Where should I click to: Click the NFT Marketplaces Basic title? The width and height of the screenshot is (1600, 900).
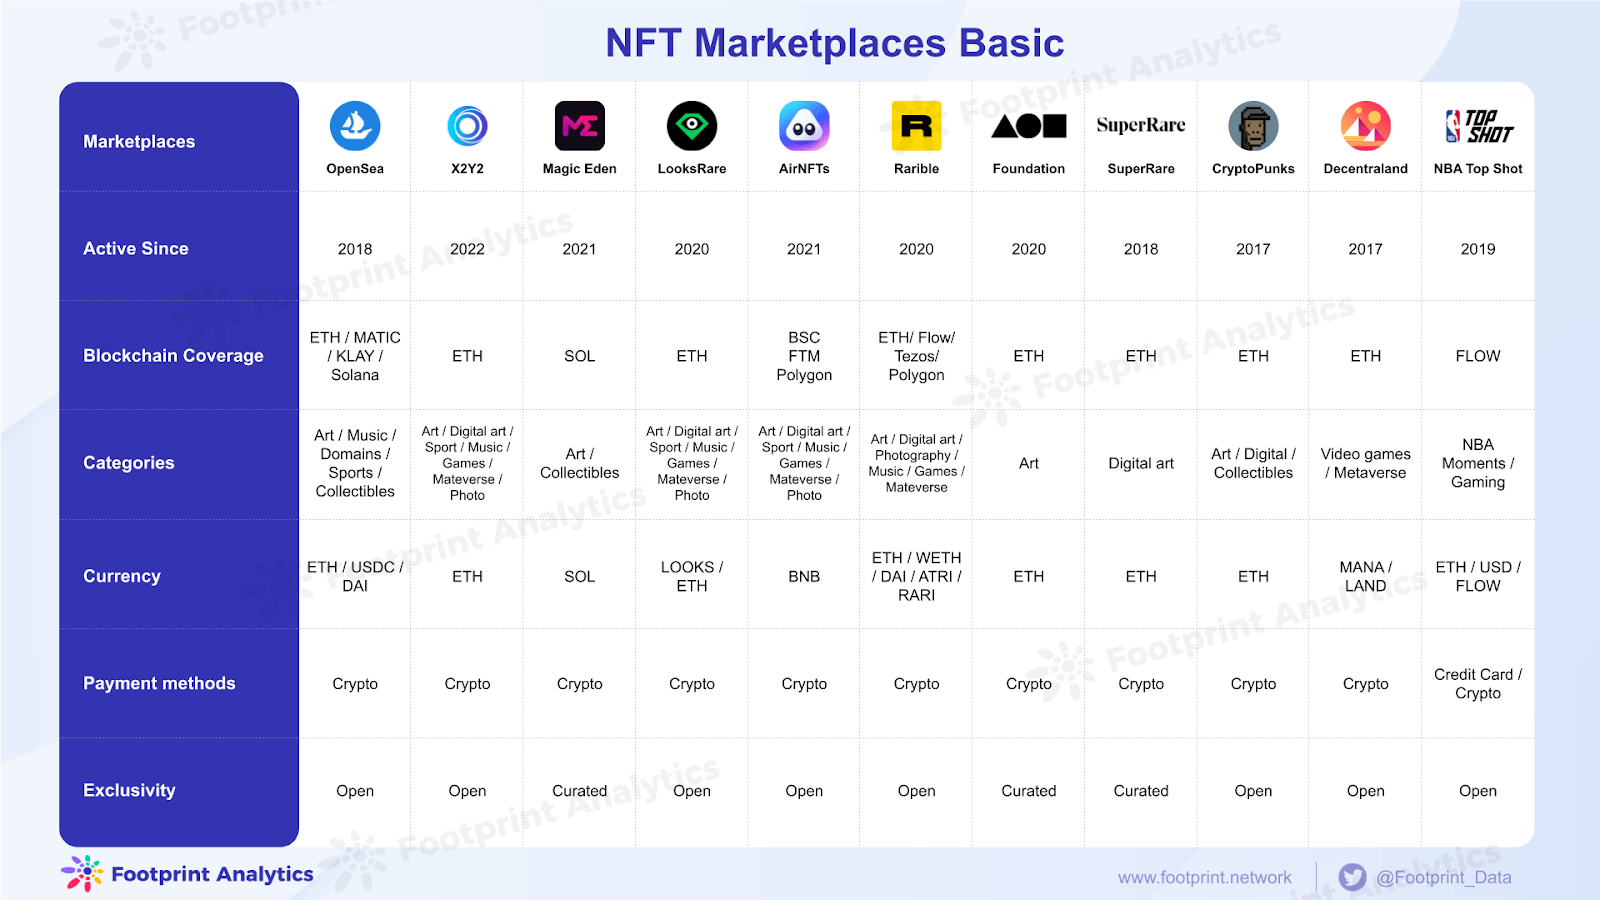point(833,43)
